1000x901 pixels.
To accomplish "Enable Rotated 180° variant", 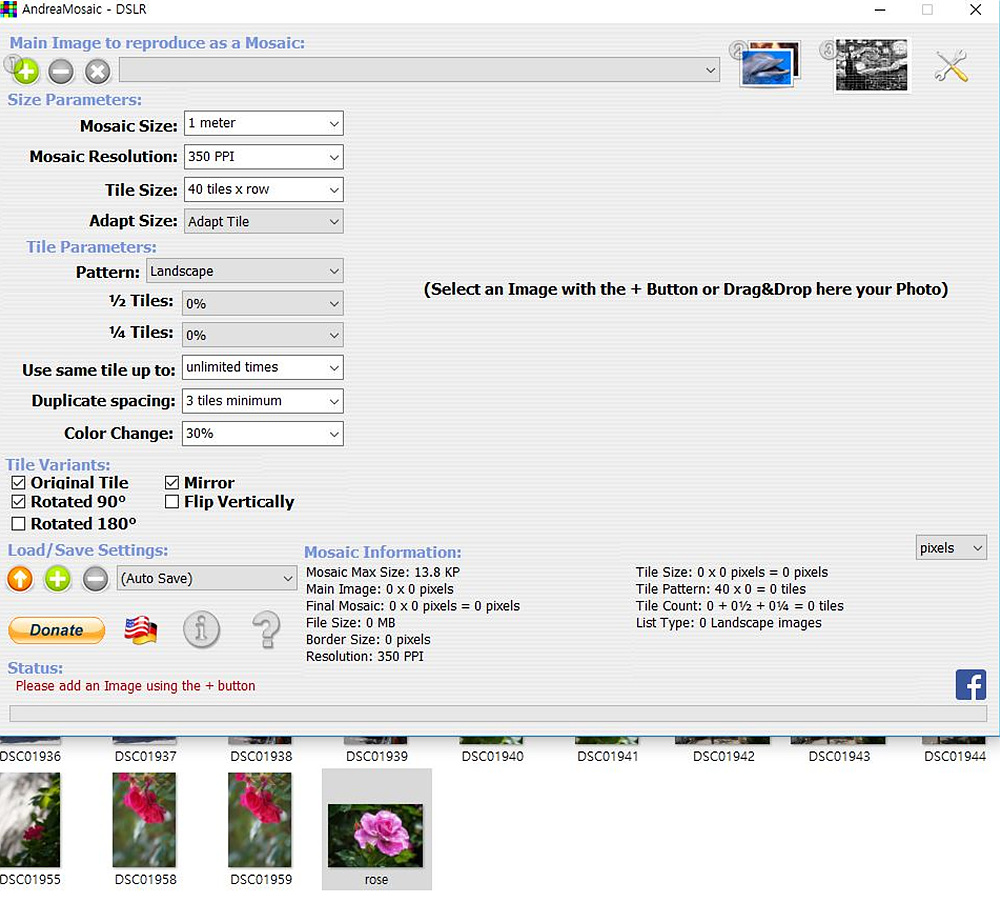I will coord(18,524).
